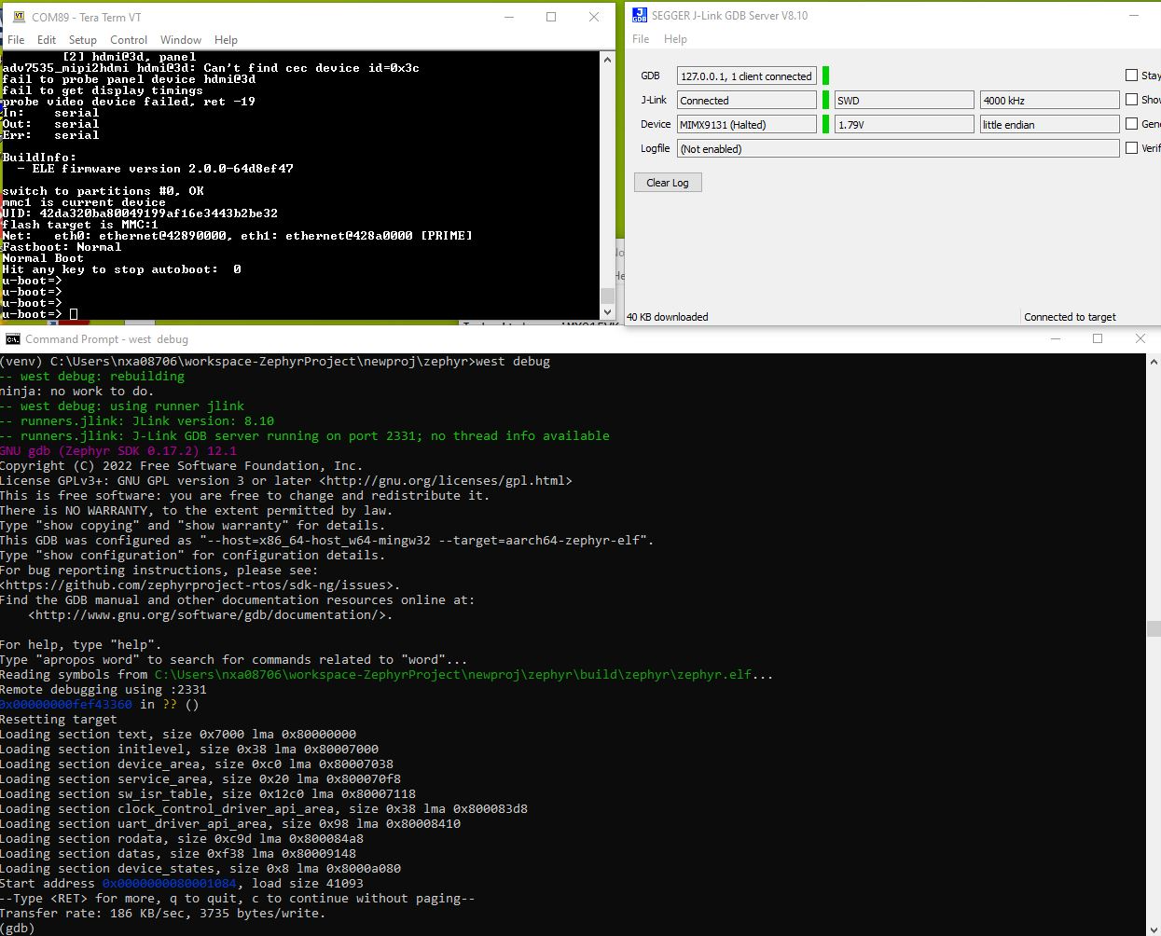The image size is (1161, 936).
Task: Click 'Remote debugging using :2331' line
Action: point(103,689)
